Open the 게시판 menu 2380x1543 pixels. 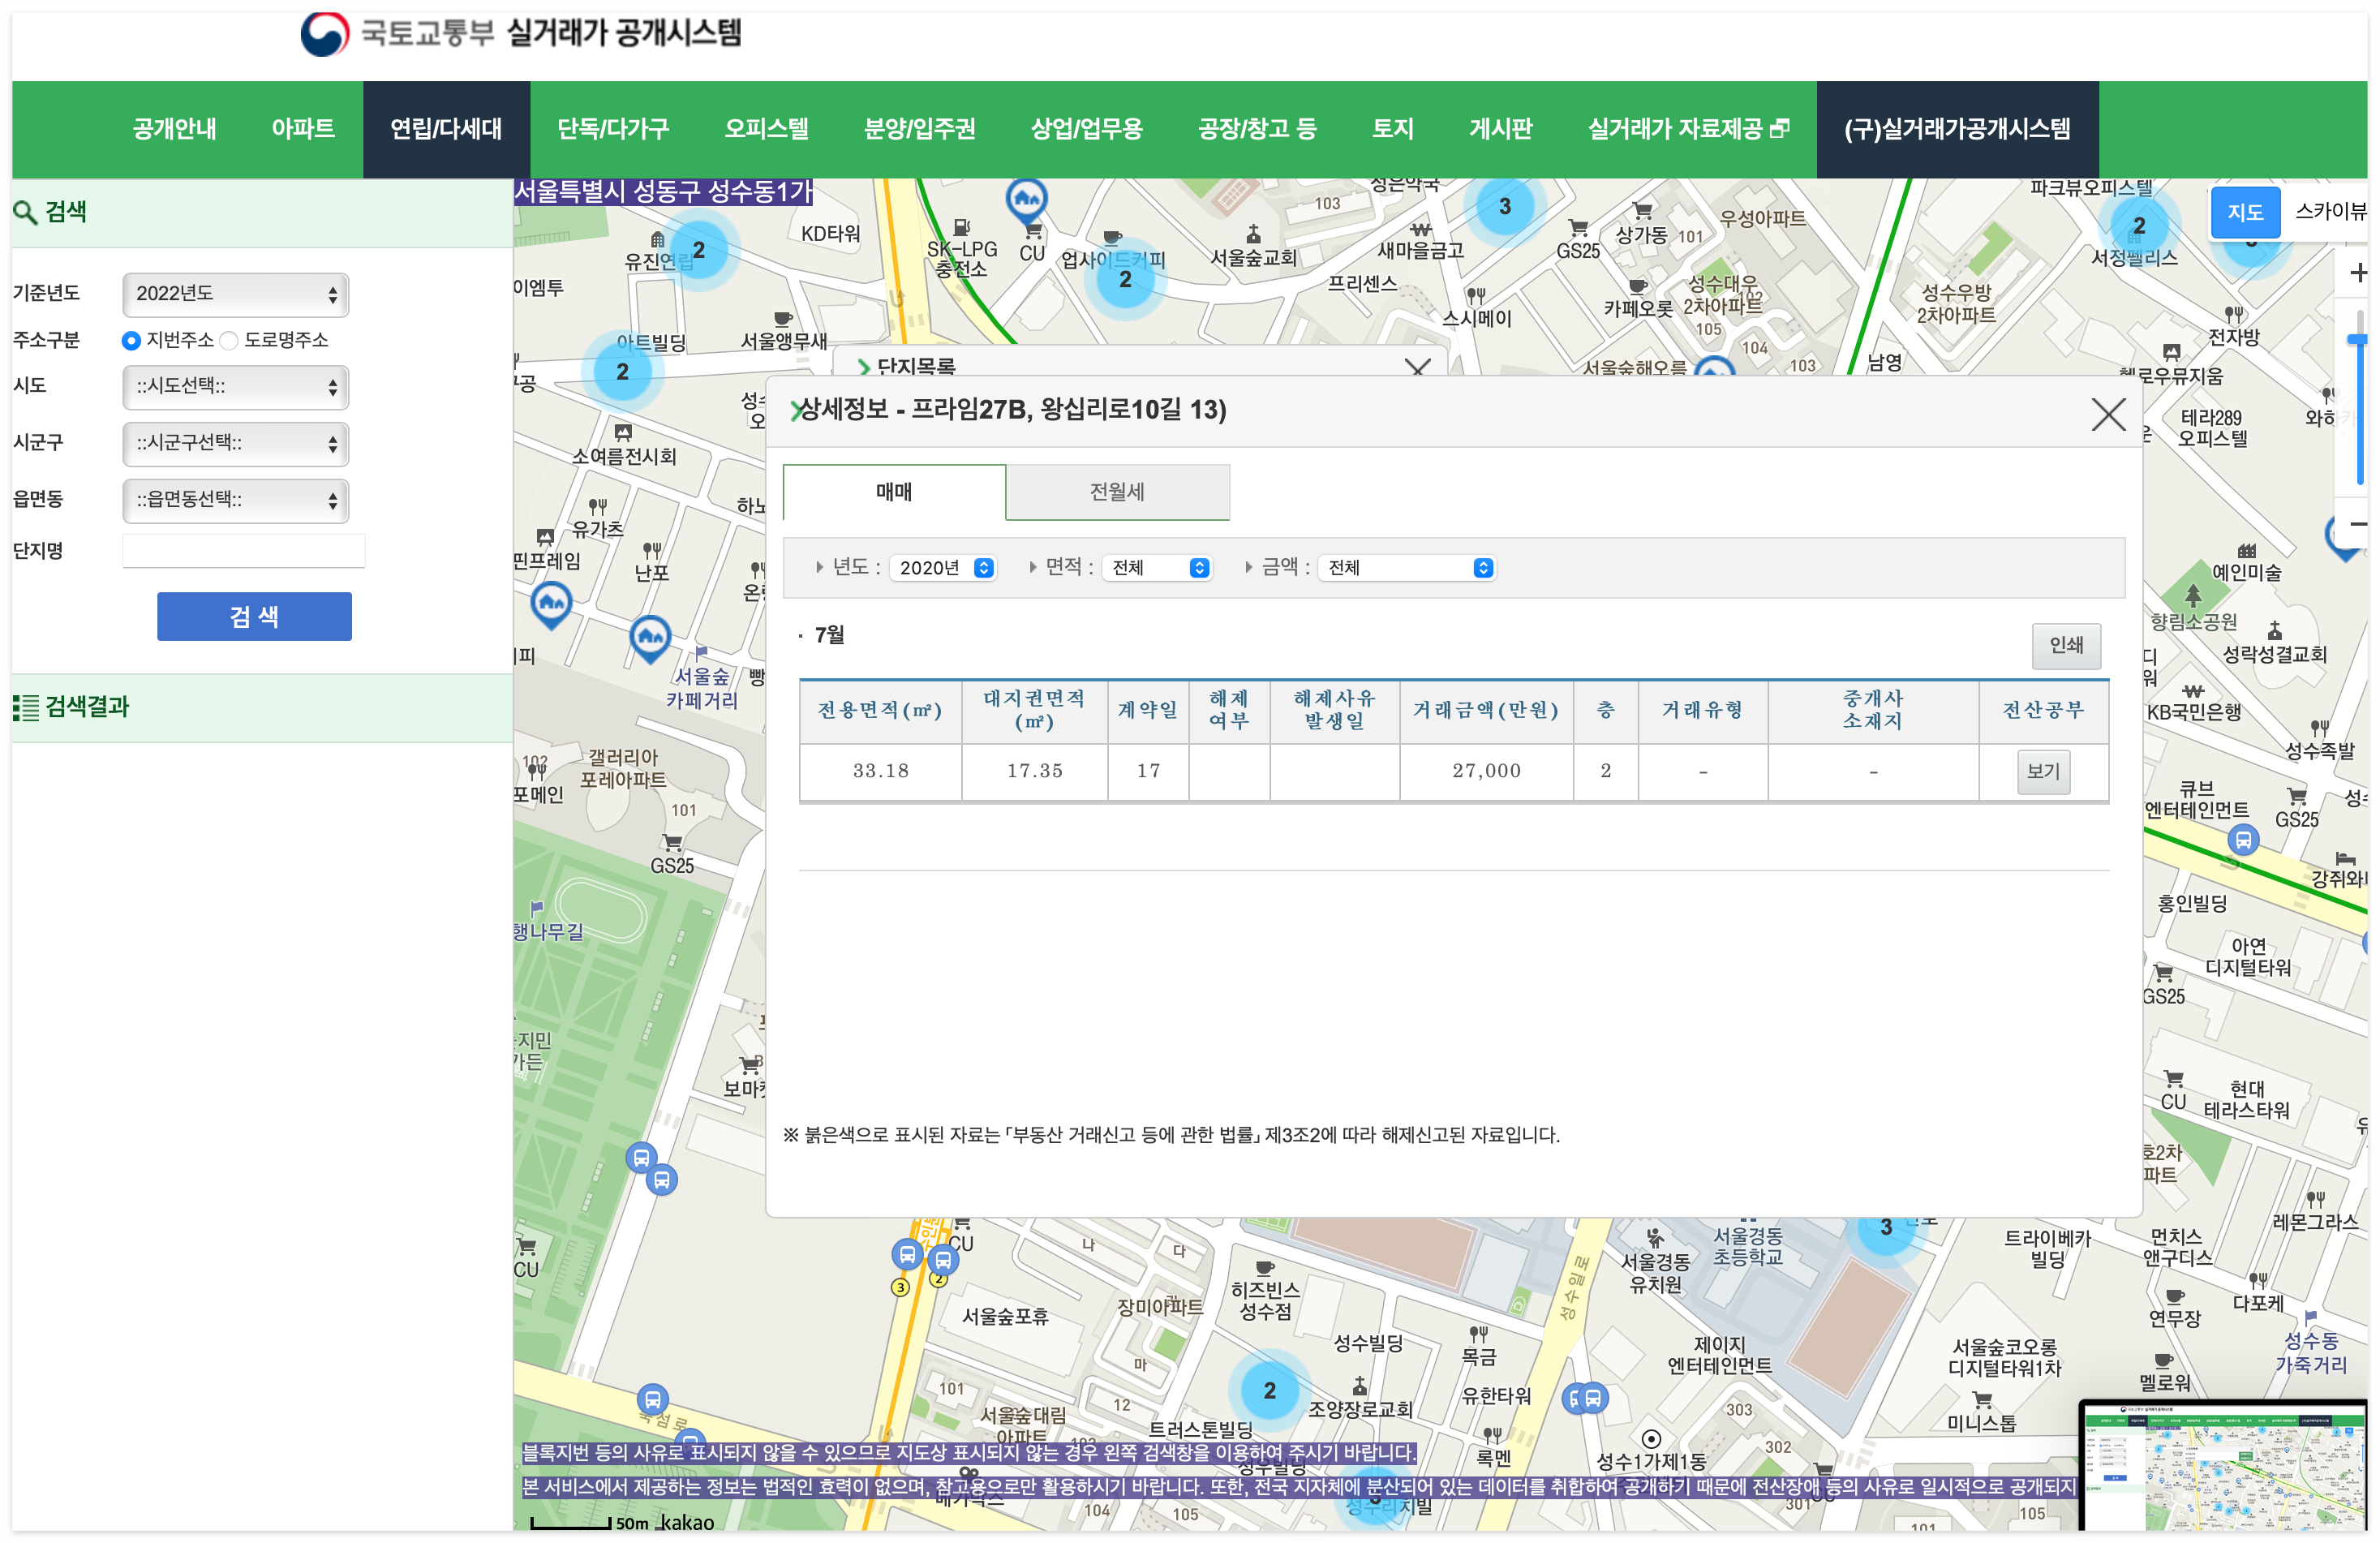[1500, 129]
